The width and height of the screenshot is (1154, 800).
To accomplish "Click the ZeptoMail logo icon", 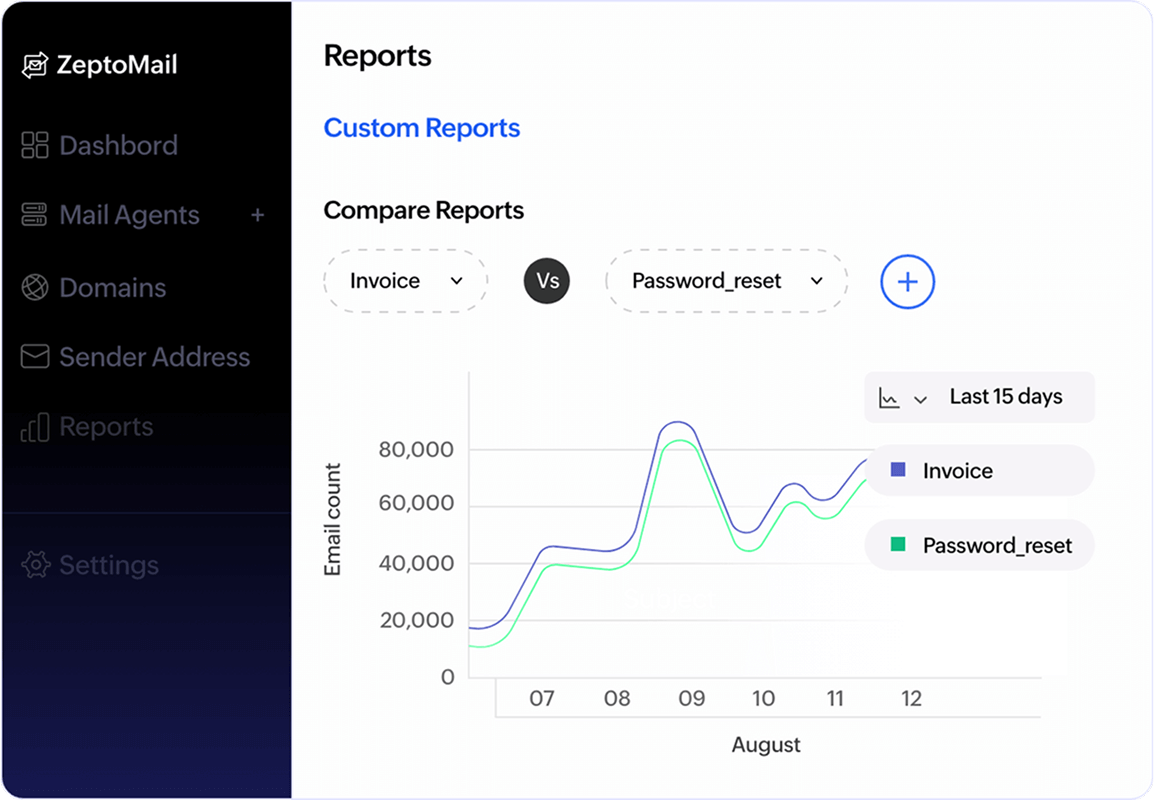I will [35, 65].
